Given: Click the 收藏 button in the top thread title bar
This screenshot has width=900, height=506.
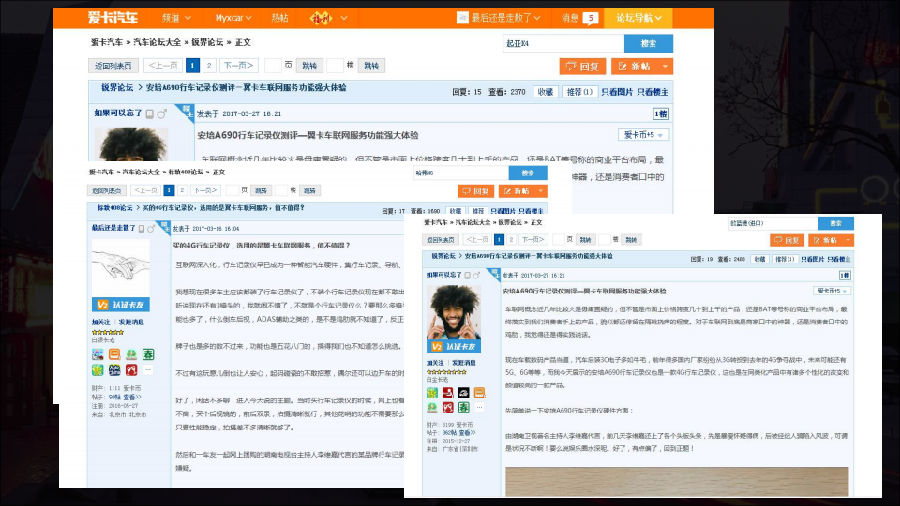Looking at the screenshot, I should (545, 91).
